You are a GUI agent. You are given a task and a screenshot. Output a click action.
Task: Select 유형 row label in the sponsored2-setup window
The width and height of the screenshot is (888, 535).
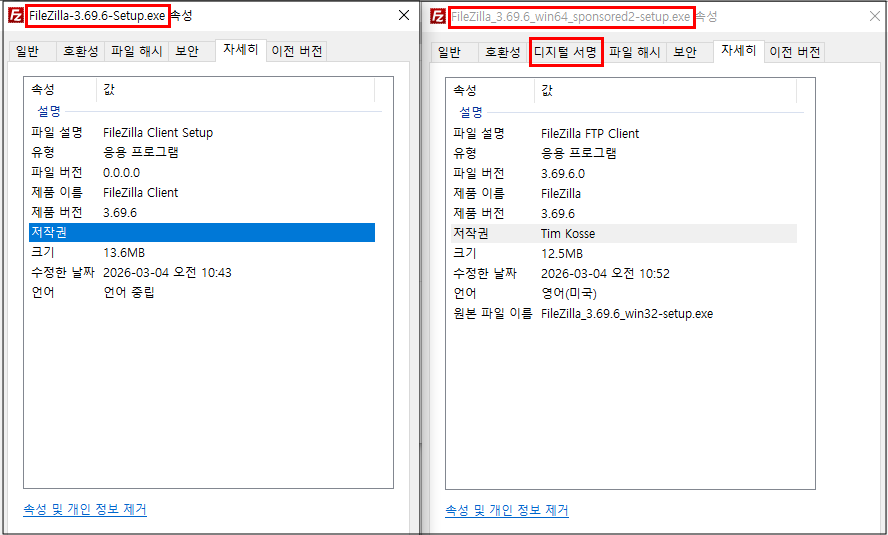click(465, 153)
